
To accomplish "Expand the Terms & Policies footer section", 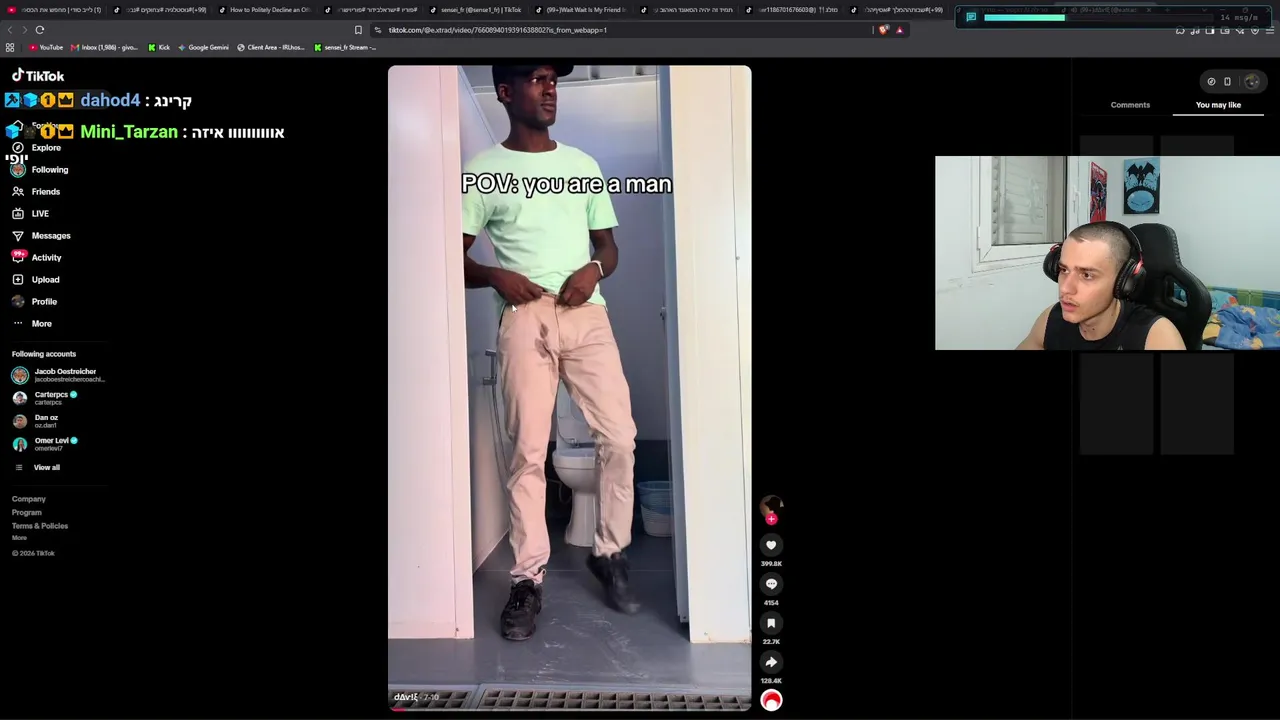I will tap(40, 526).
